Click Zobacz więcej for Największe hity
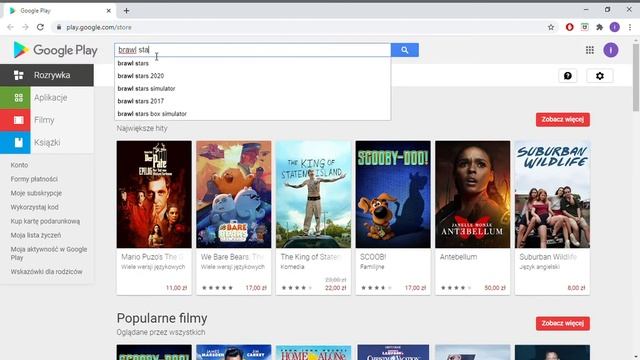Image resolution: width=640 pixels, height=360 pixels. (x=562, y=120)
